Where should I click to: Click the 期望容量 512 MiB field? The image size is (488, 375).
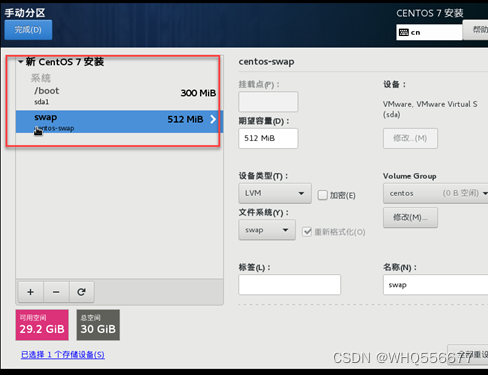tap(268, 138)
